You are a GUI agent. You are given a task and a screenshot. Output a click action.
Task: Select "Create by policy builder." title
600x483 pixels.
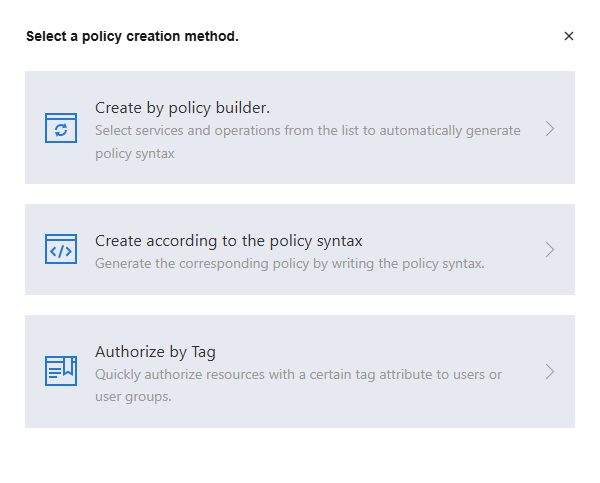(x=182, y=107)
